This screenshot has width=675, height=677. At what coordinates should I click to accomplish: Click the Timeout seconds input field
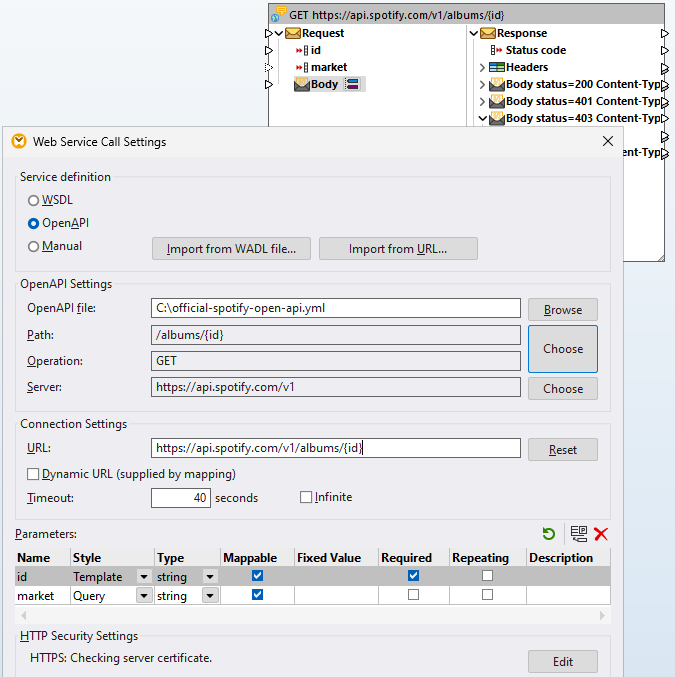coord(180,497)
